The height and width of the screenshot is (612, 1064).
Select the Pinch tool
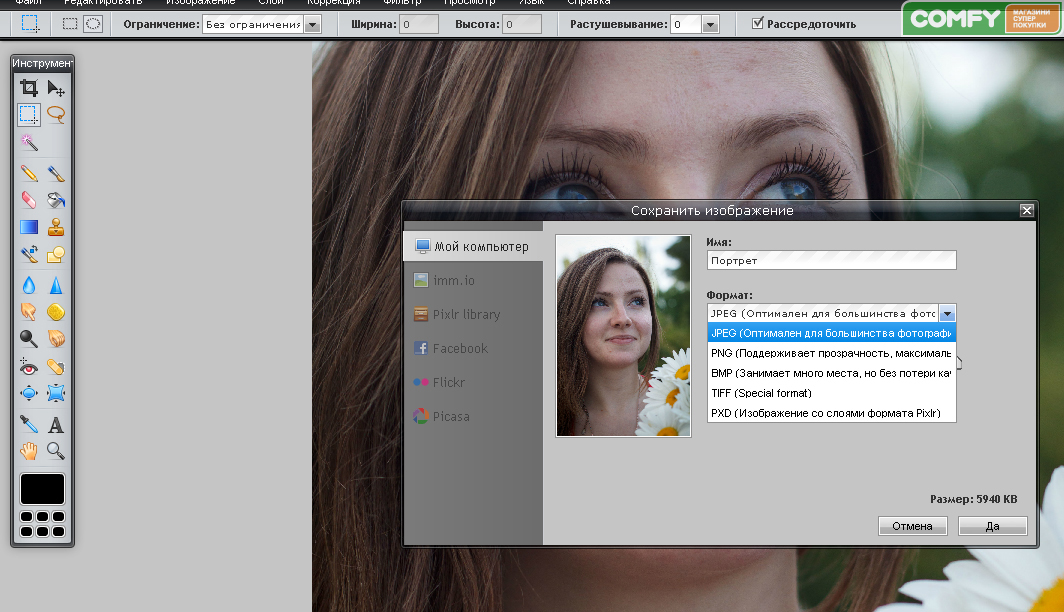[x=56, y=393]
